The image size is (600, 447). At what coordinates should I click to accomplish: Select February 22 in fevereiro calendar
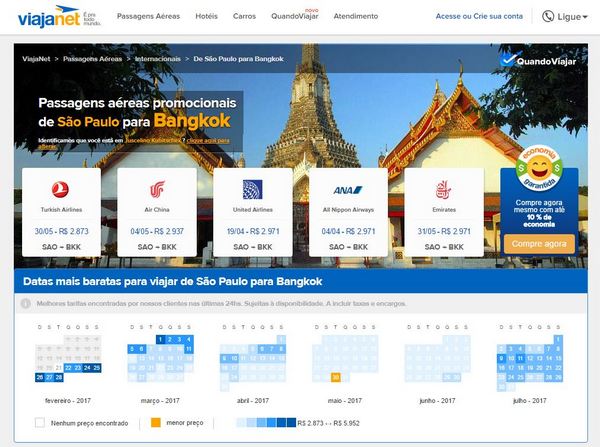click(x=68, y=368)
